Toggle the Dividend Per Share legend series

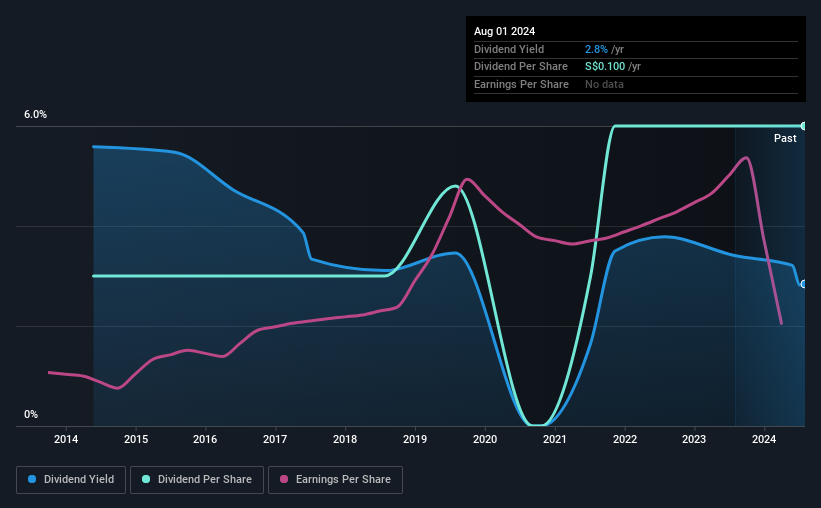pyautogui.click(x=197, y=480)
